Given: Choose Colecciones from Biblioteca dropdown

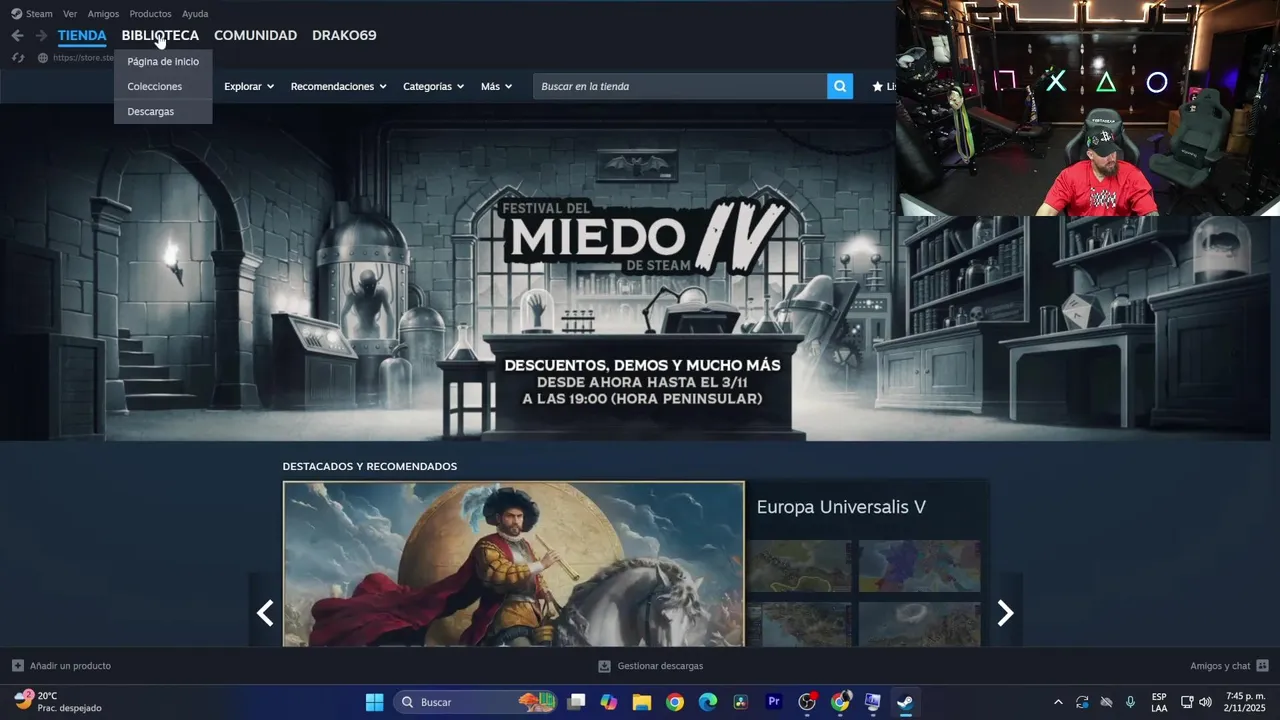Looking at the screenshot, I should 163,86.
